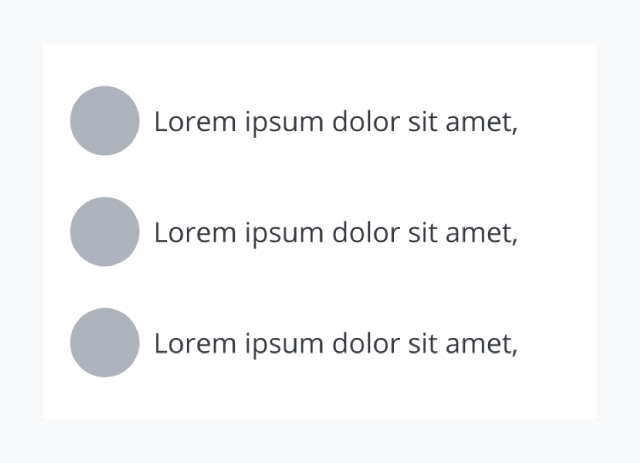
Task: Click the word "ipsum" in the first row
Action: 283,124
